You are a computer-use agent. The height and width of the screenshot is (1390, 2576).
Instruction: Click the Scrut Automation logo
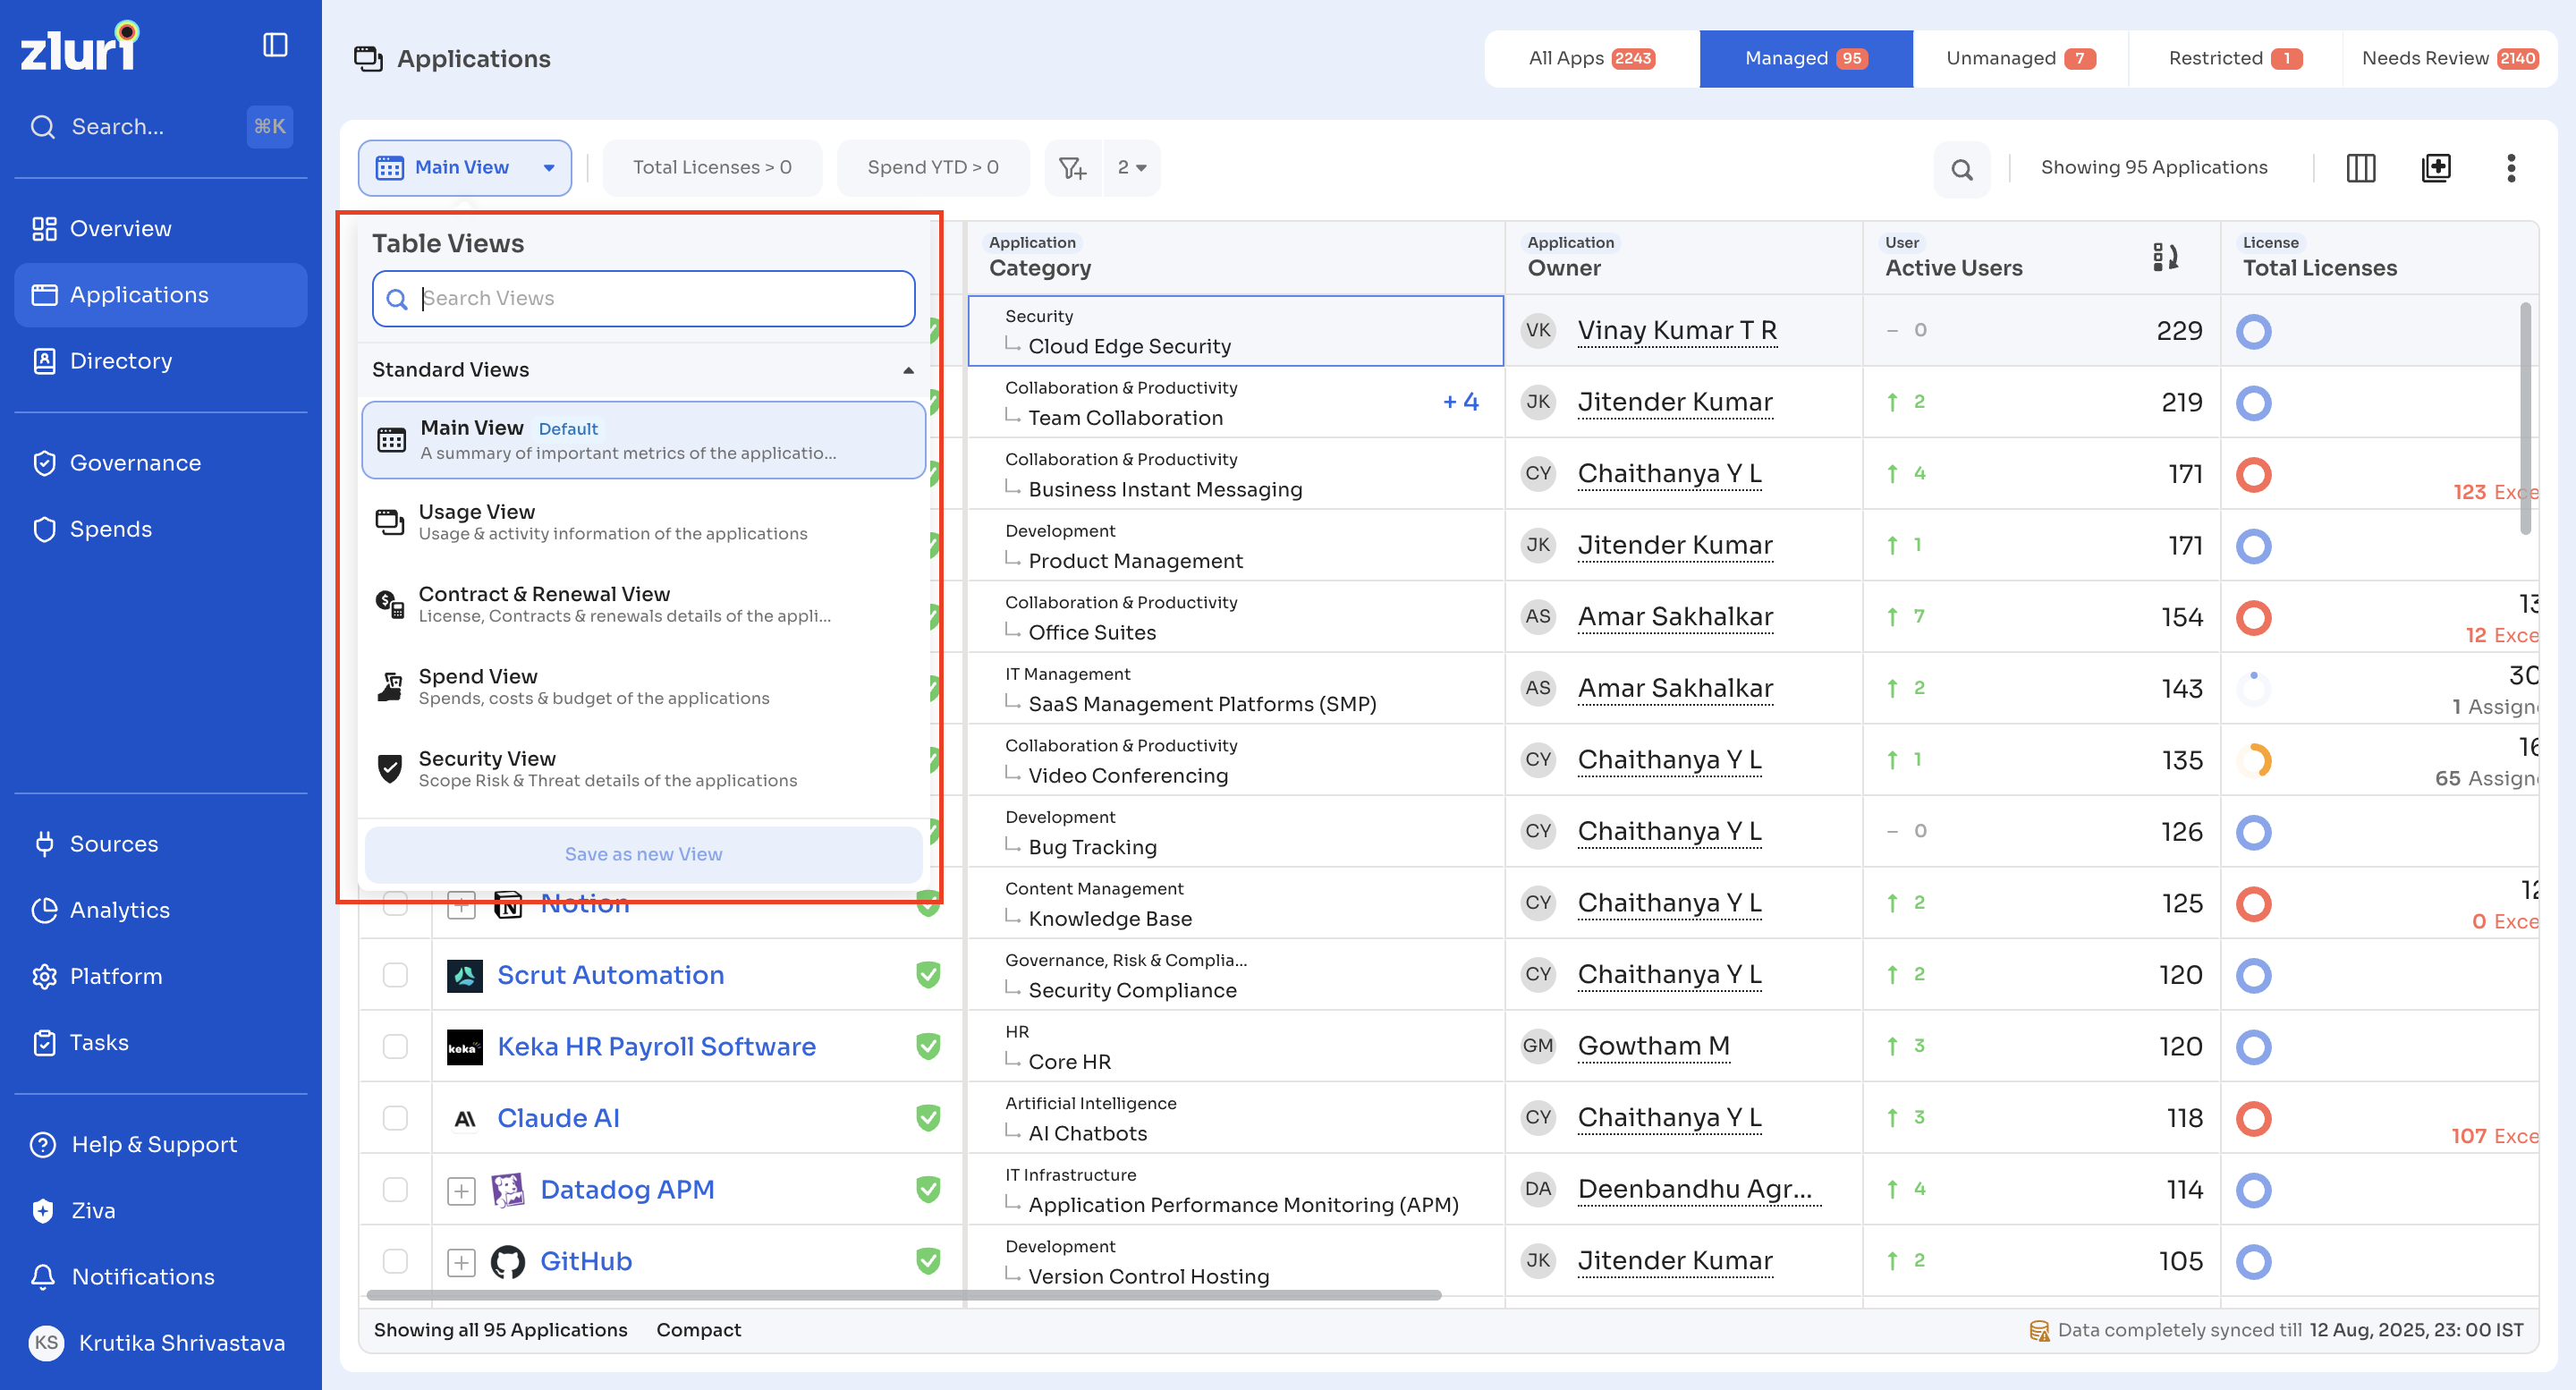pos(465,975)
